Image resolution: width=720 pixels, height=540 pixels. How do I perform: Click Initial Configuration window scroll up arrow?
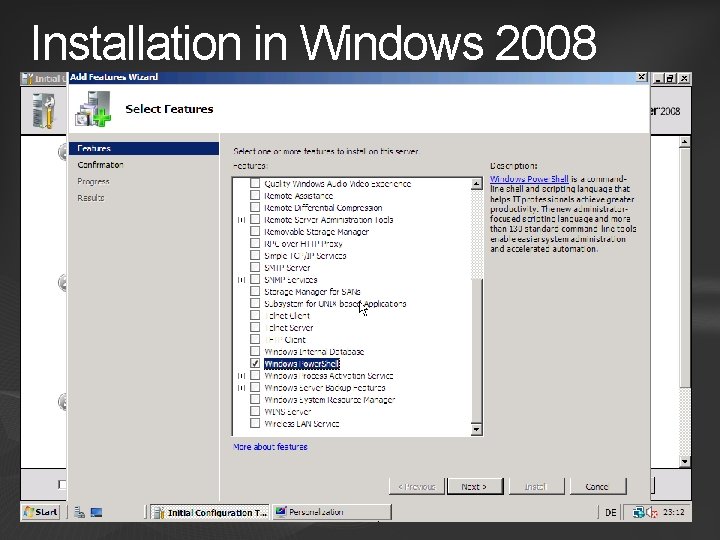point(684,142)
